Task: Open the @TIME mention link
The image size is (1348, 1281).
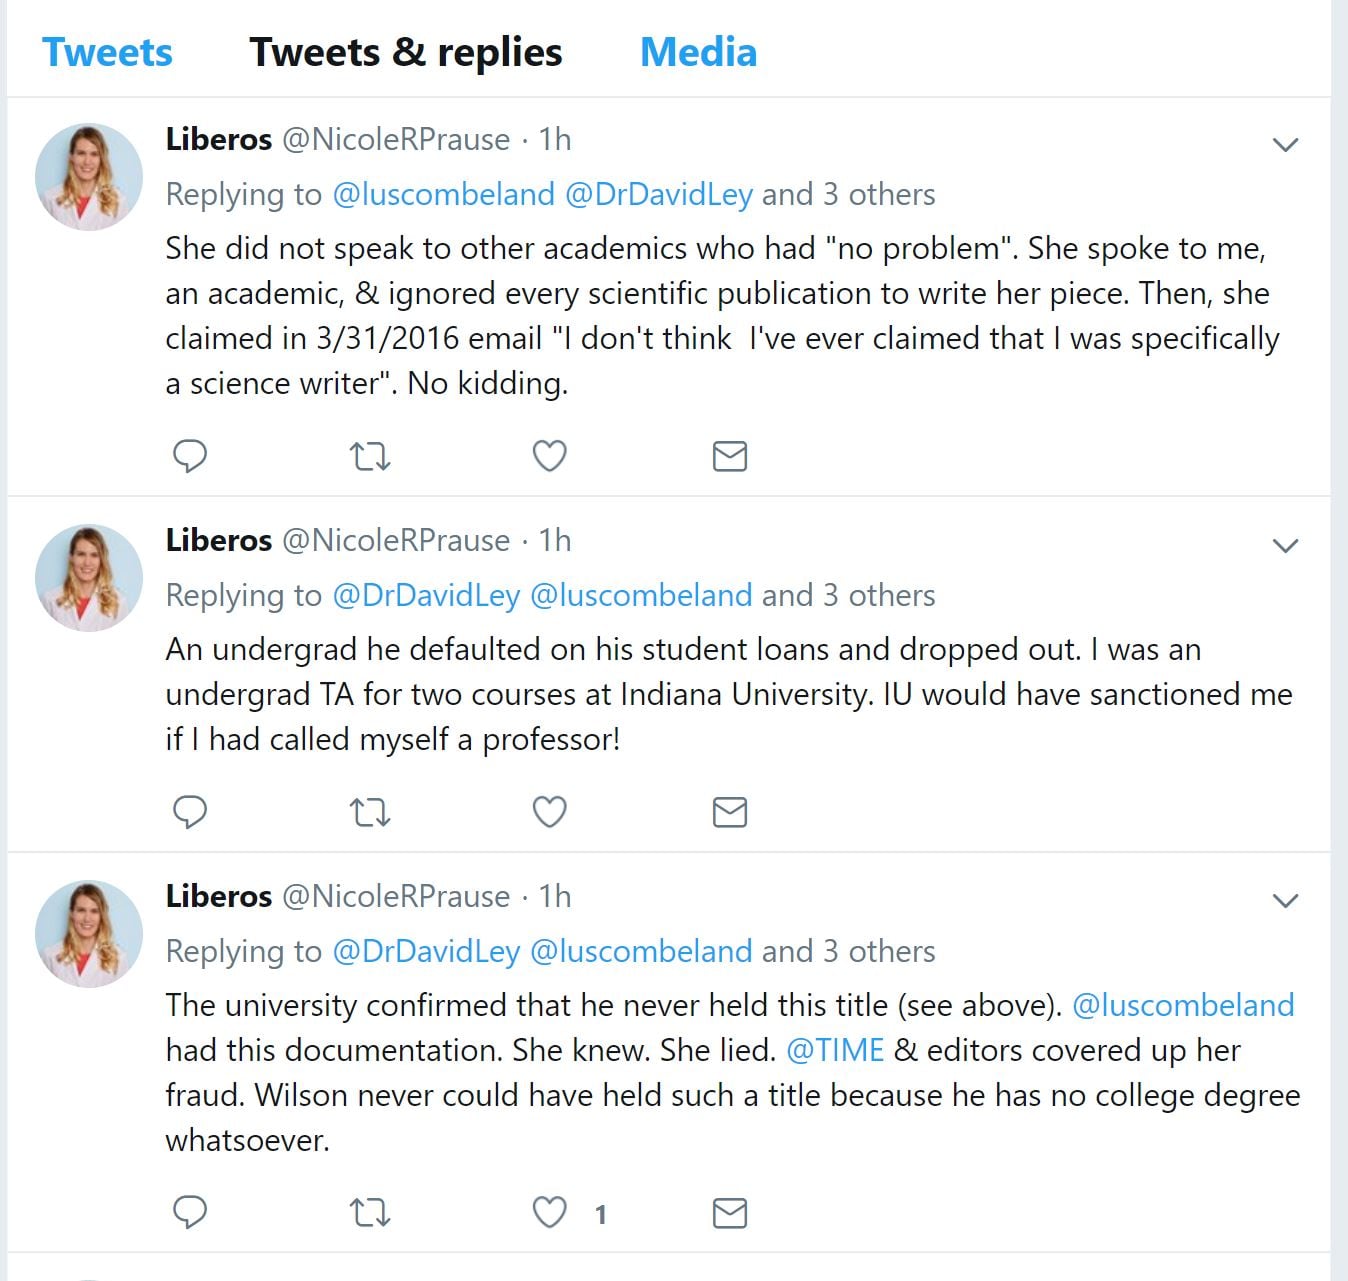Action: [835, 1050]
